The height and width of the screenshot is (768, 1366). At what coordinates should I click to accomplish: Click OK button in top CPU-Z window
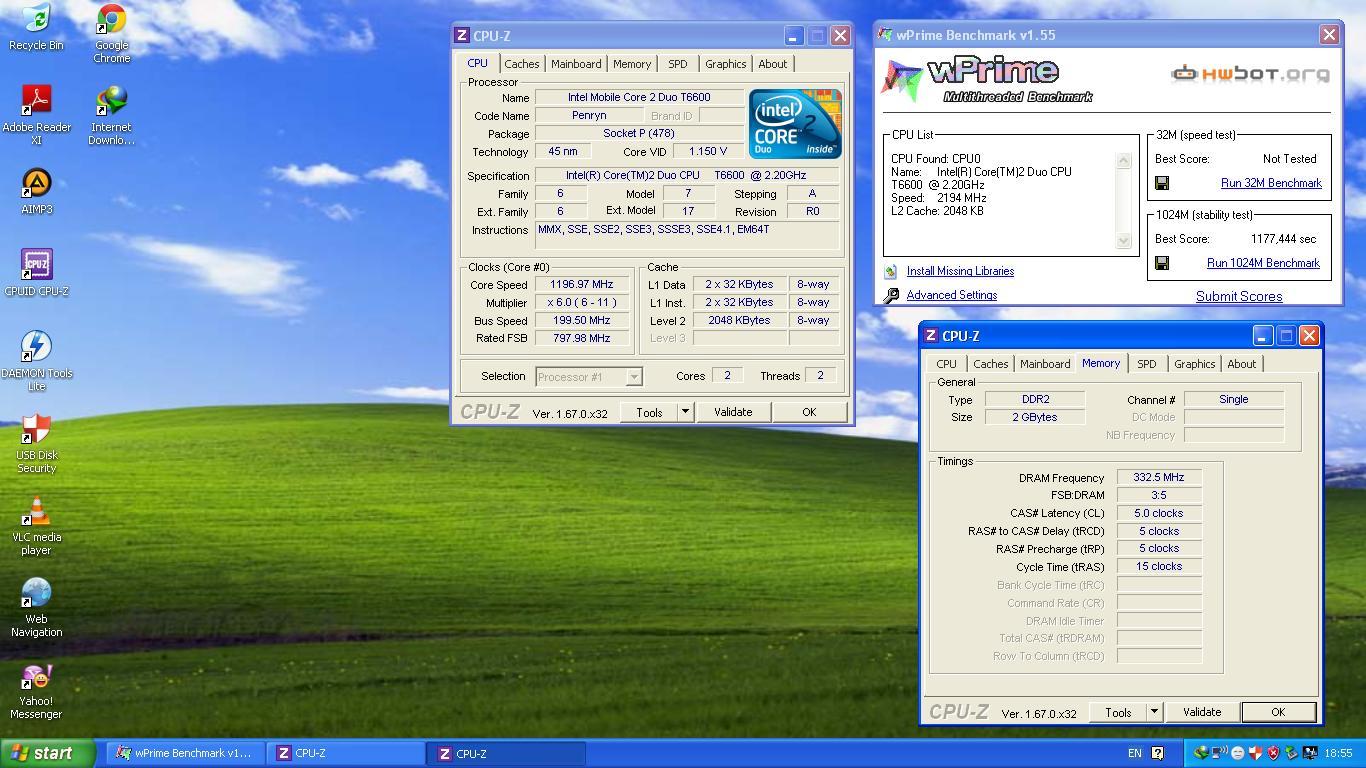[809, 412]
